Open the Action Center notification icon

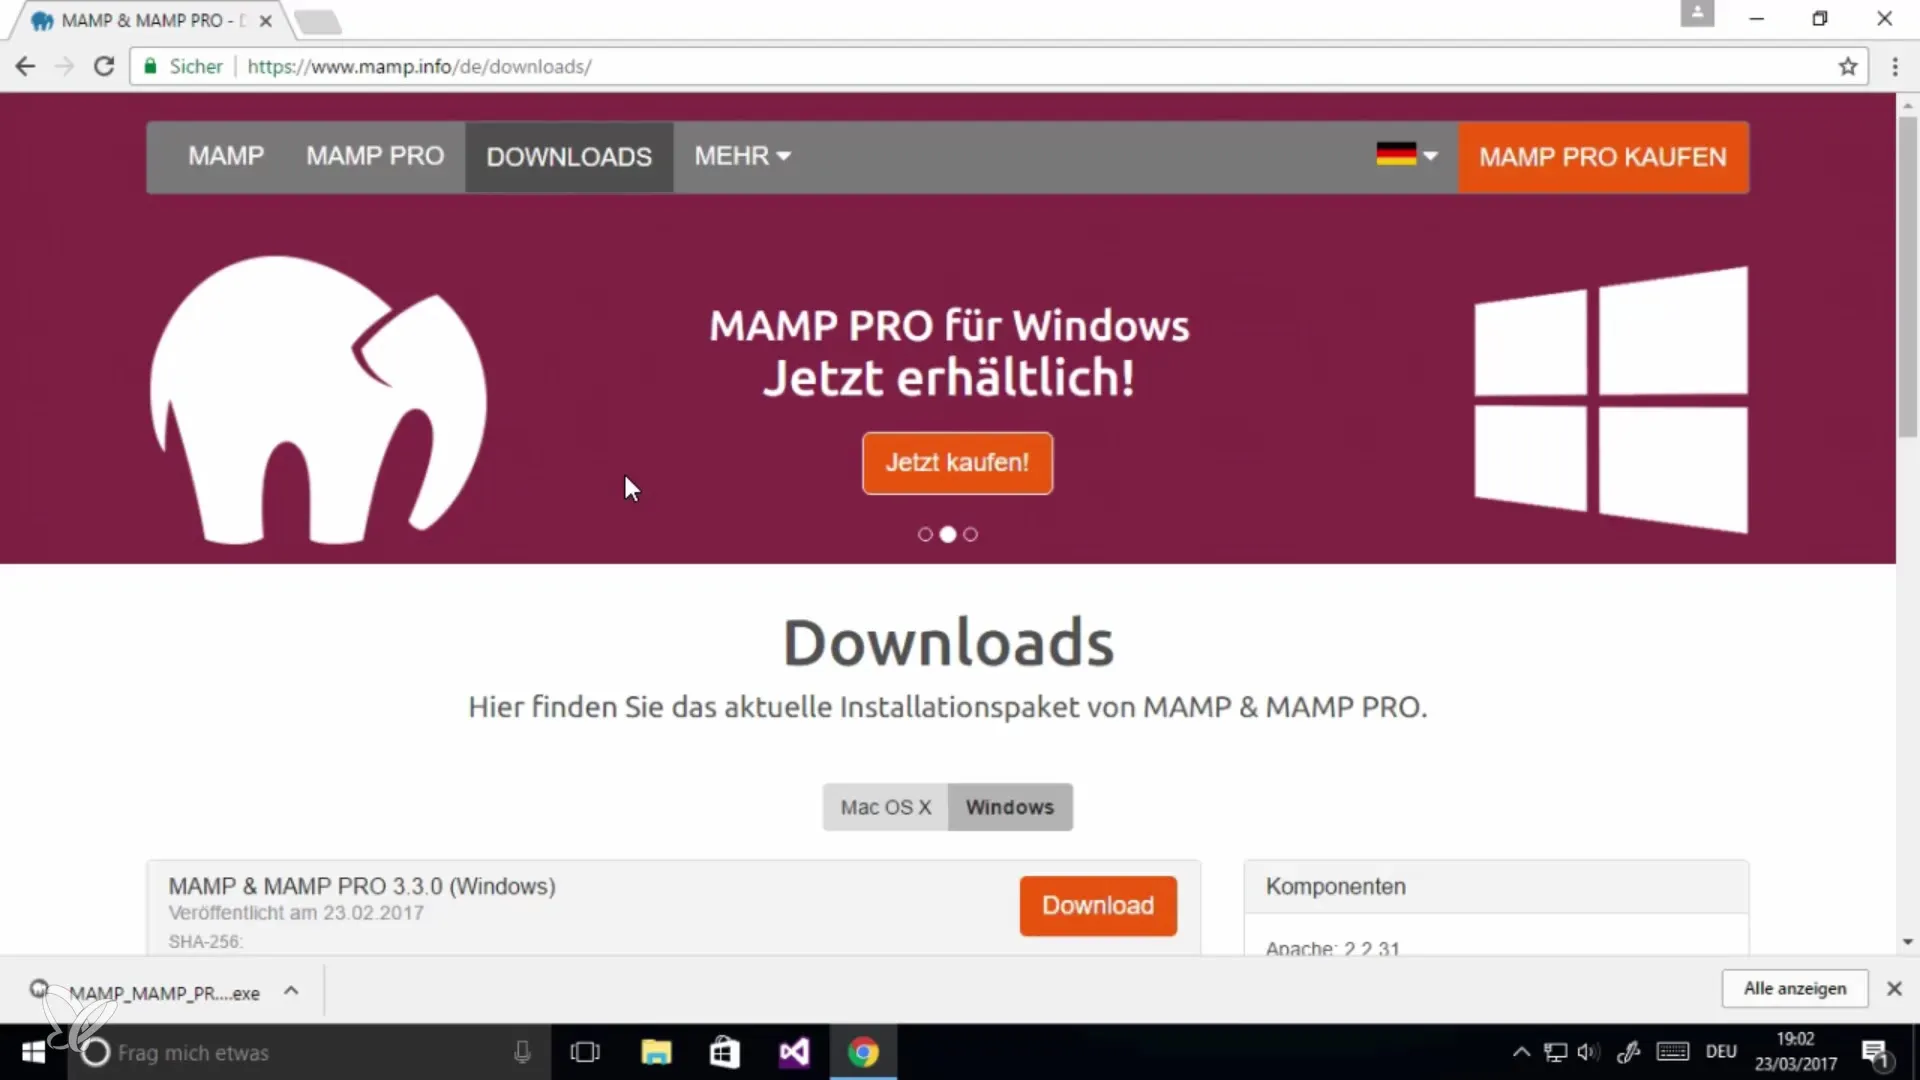(1876, 1053)
